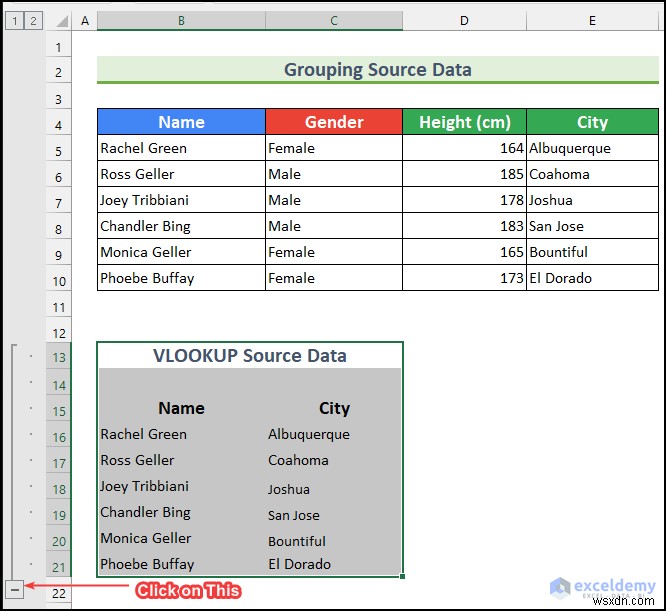The width and height of the screenshot is (666, 611).
Task: Select column D header
Action: pos(464,20)
